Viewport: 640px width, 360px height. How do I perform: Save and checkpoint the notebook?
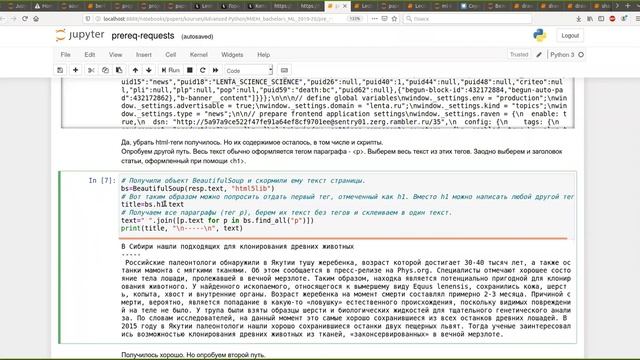pos(60,70)
